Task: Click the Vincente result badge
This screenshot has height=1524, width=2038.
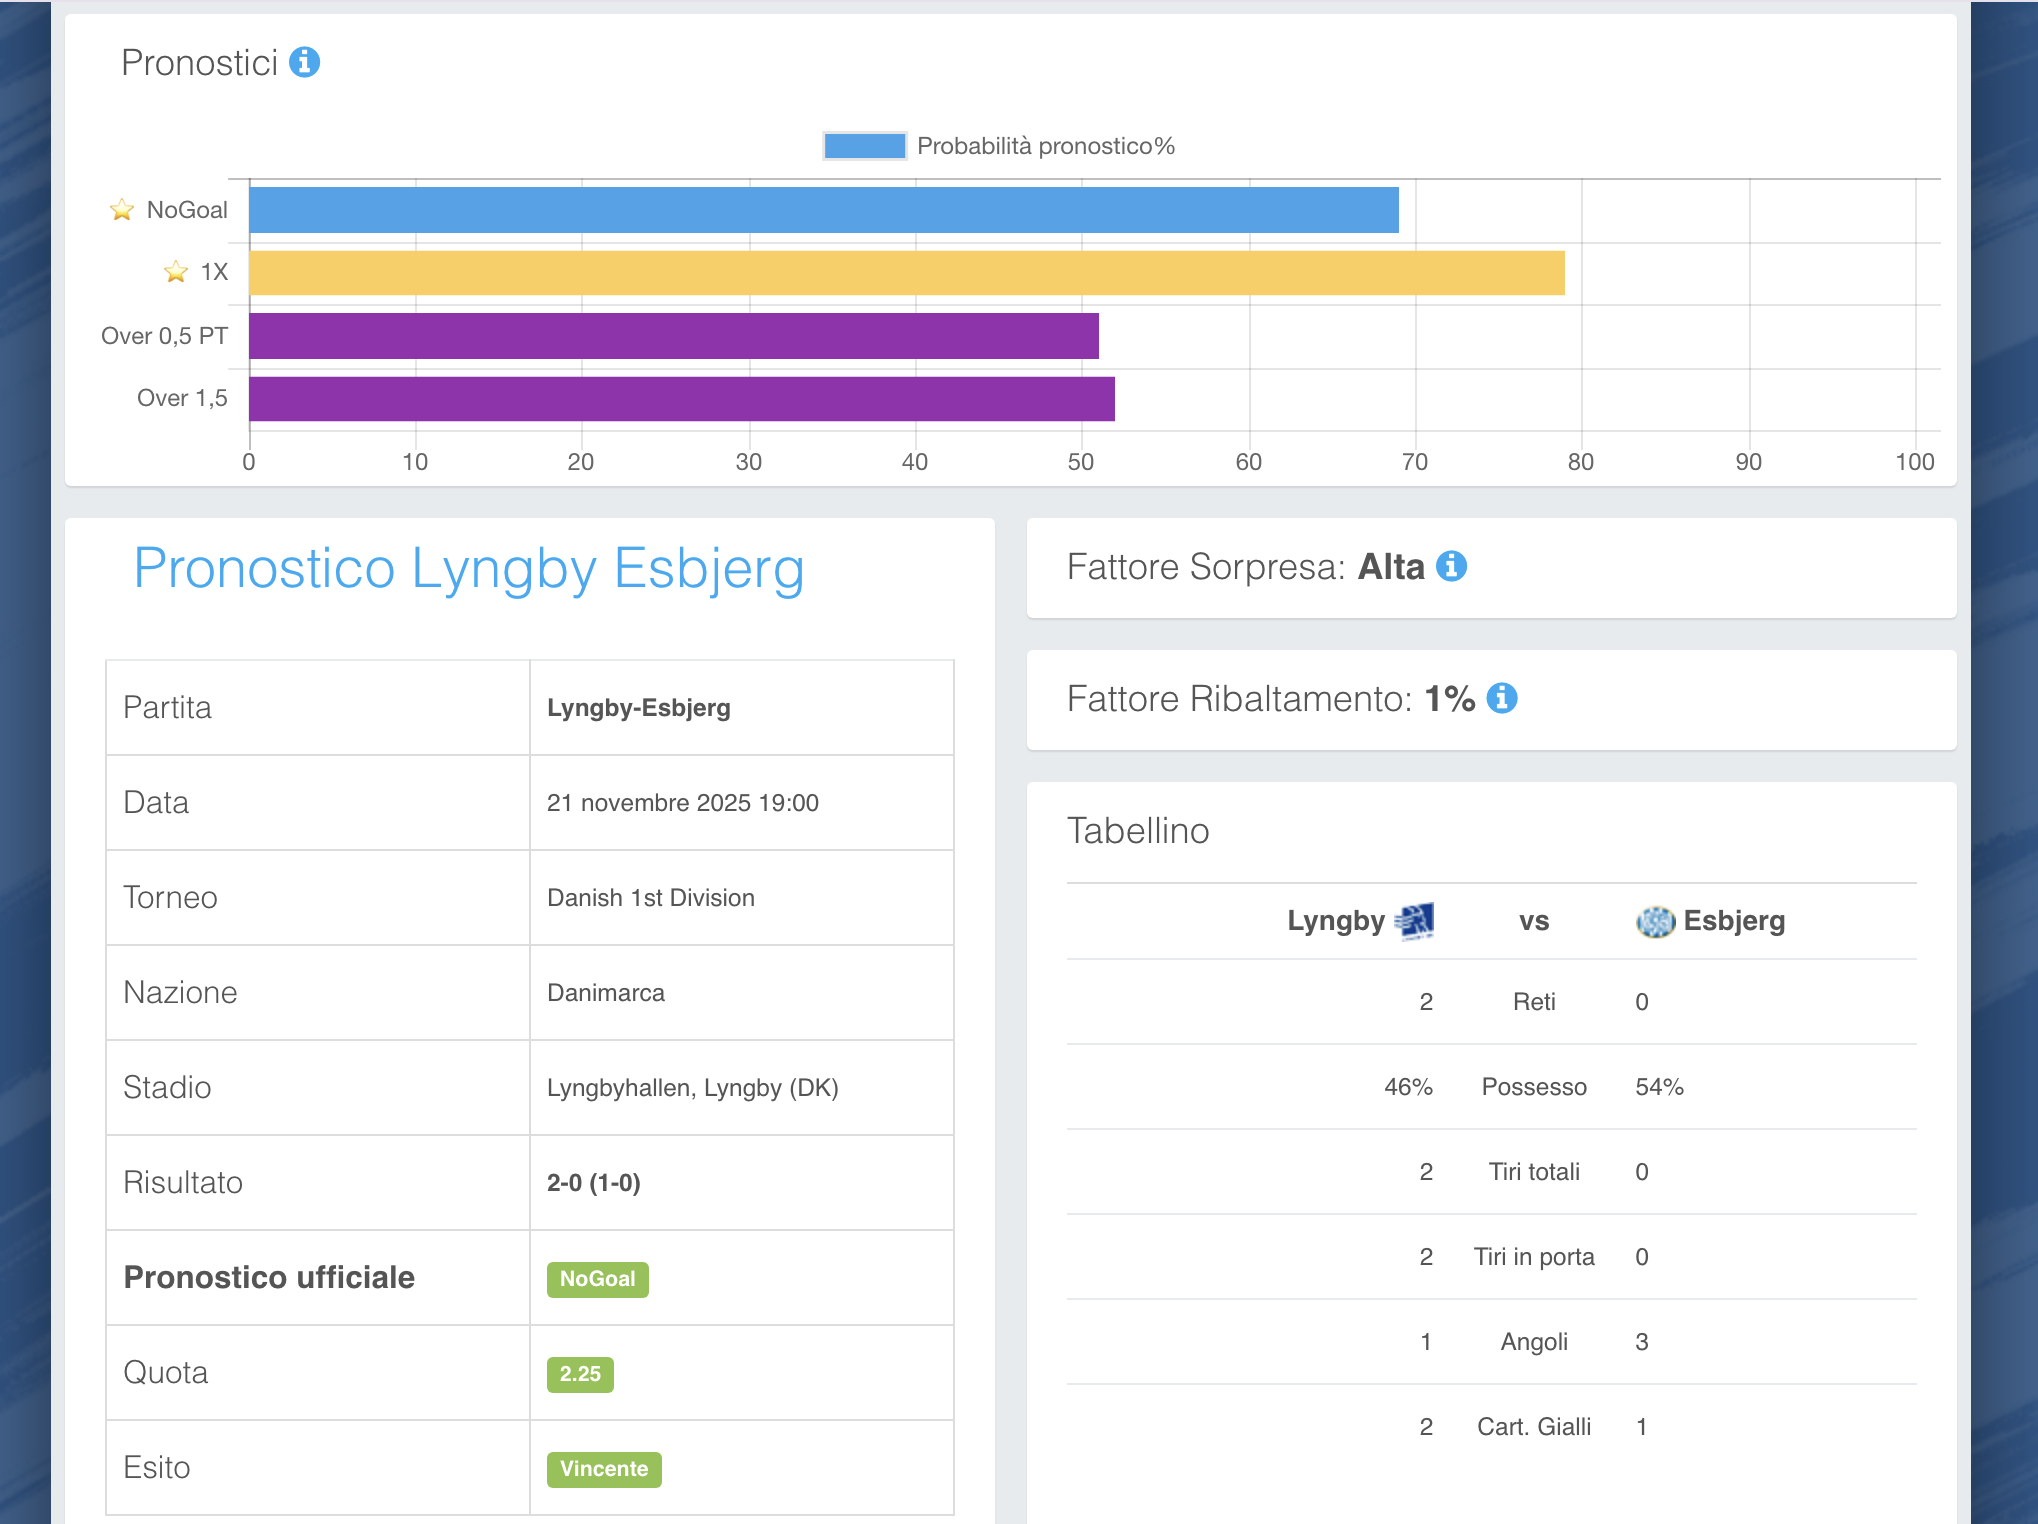Action: [x=604, y=1469]
